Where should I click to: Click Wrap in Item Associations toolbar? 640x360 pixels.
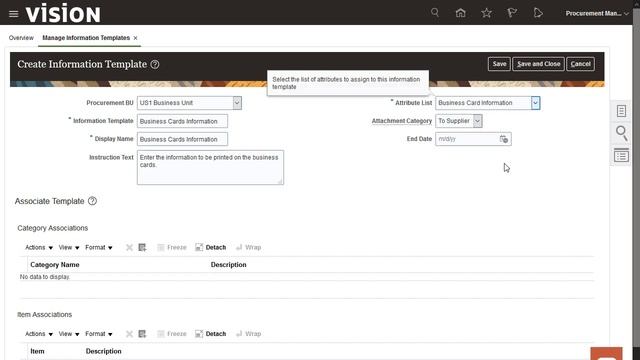[x=249, y=334]
